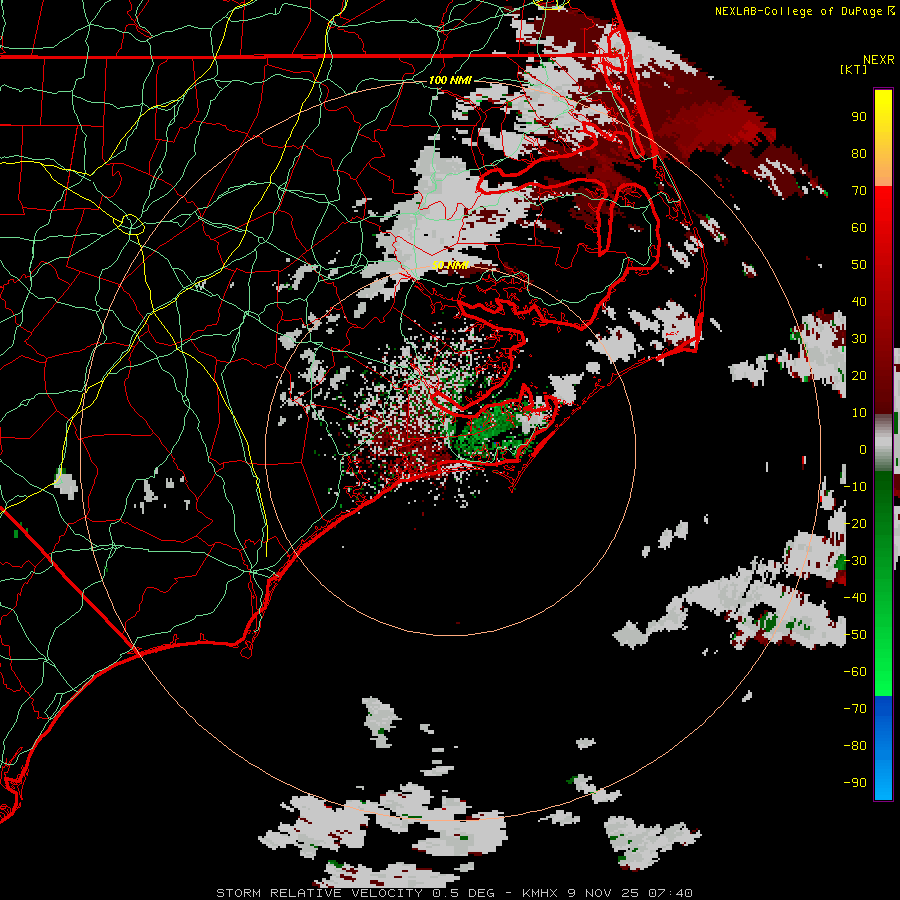Click the -30 value on velocity scale
Viewport: 900px width, 900px height.
855,561
